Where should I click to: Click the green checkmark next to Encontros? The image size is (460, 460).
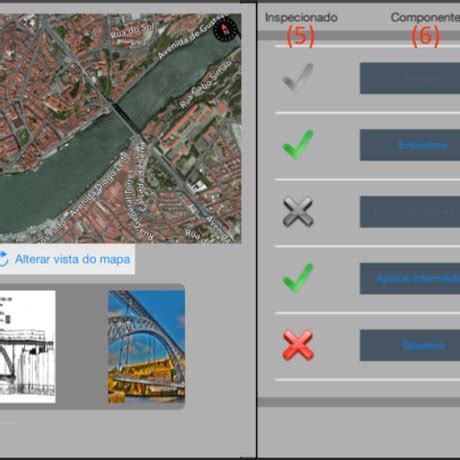coord(298,145)
